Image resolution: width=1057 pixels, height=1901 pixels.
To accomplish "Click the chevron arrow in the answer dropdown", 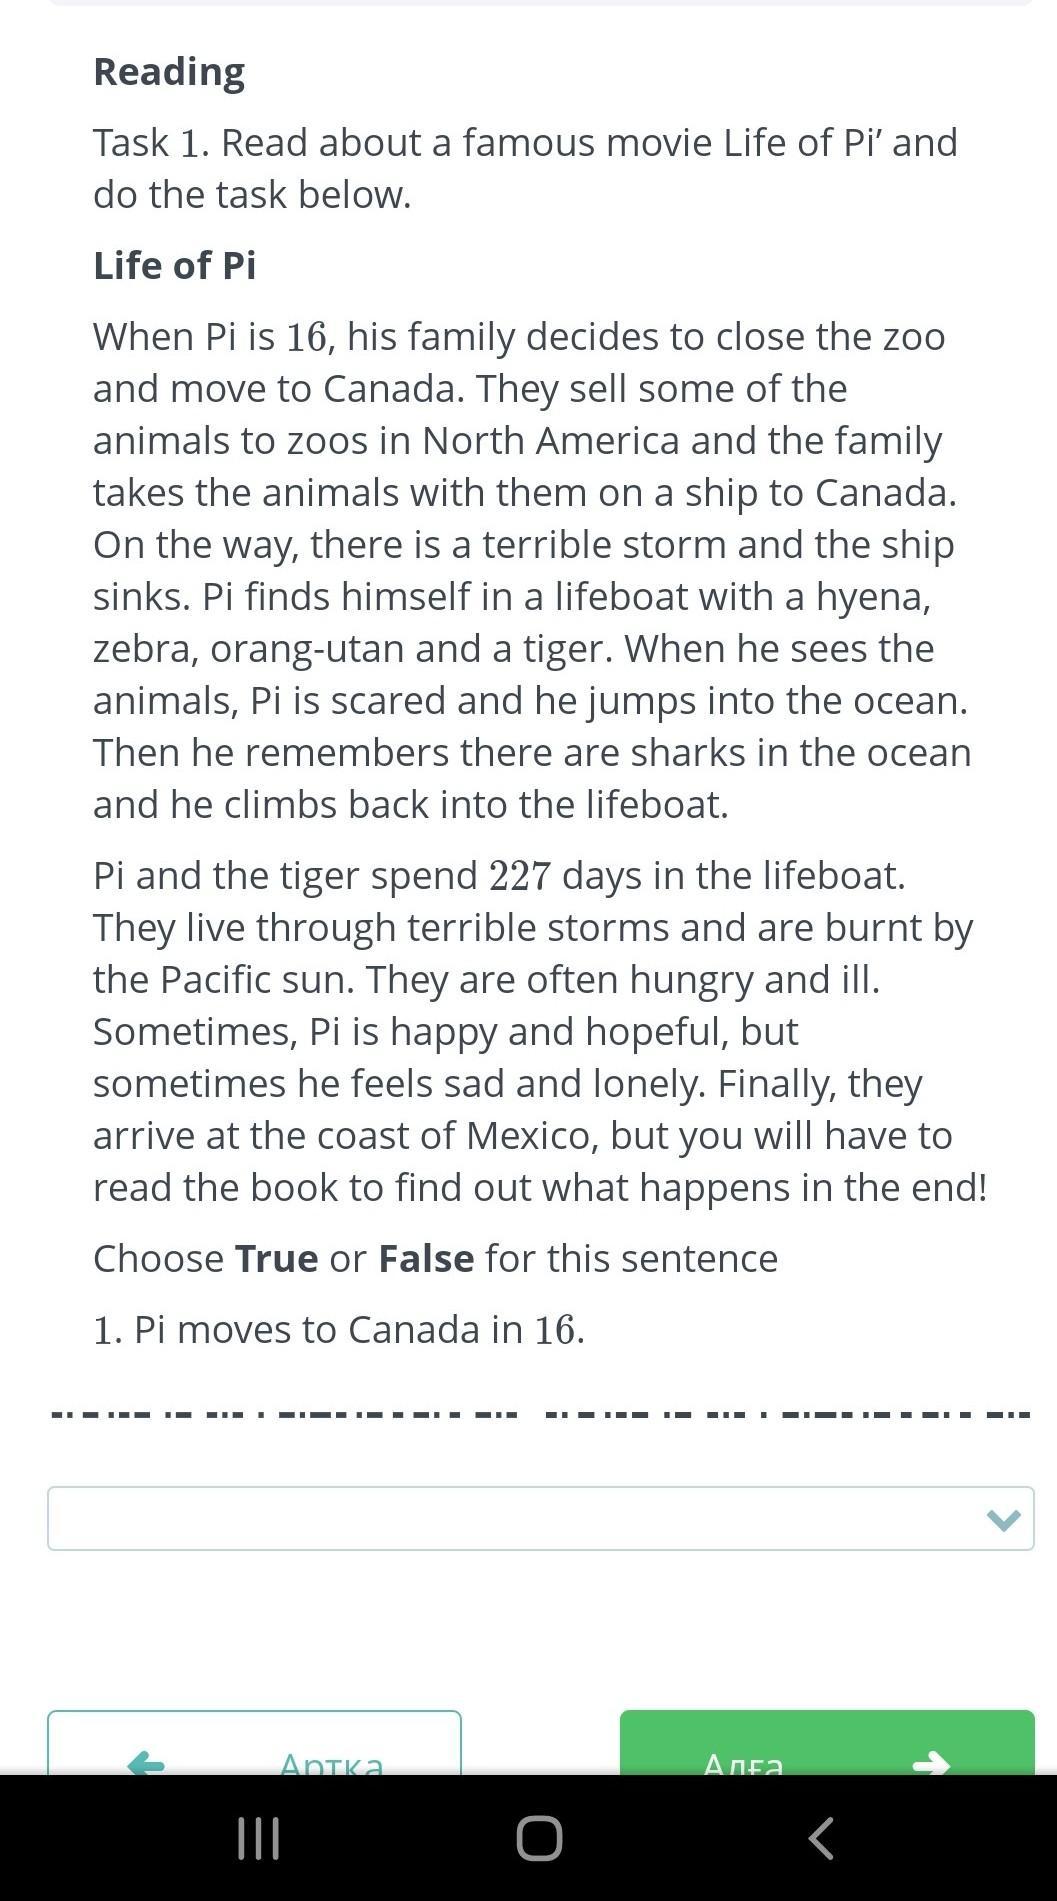I will point(1003,1520).
